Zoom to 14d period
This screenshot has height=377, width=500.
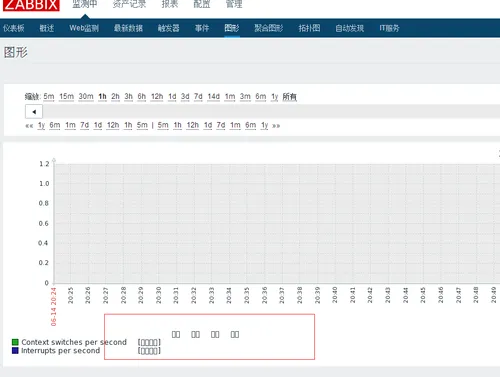214,97
